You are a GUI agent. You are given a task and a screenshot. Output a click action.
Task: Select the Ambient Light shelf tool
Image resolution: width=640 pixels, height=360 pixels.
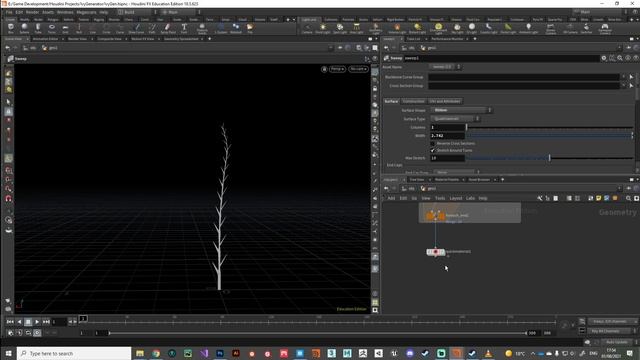528,28
